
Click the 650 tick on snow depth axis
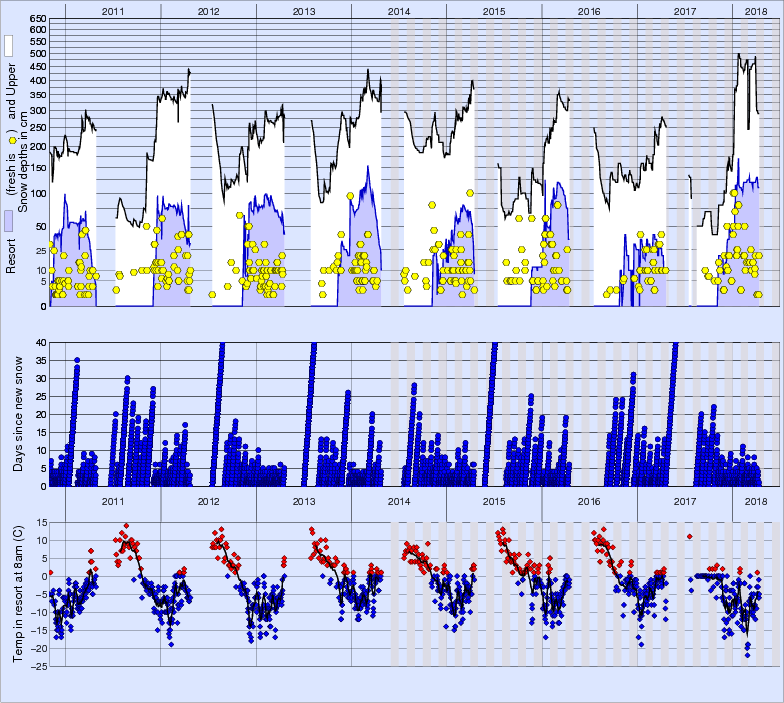pyautogui.click(x=37, y=19)
